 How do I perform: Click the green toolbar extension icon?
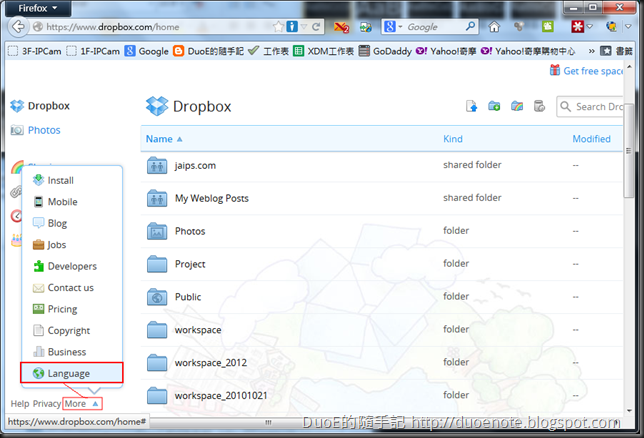click(x=547, y=27)
